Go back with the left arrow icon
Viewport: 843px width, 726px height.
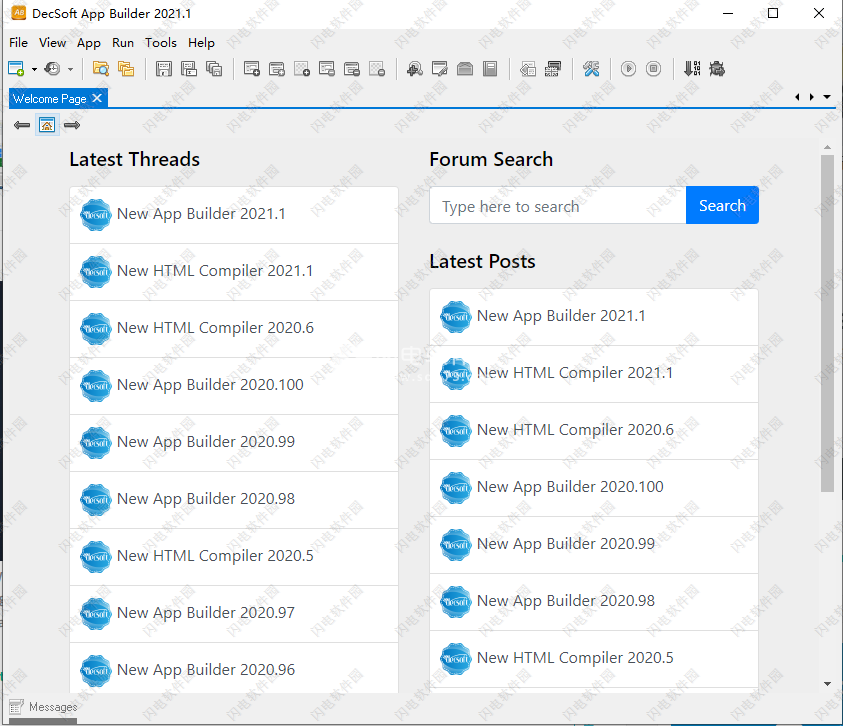[22, 125]
